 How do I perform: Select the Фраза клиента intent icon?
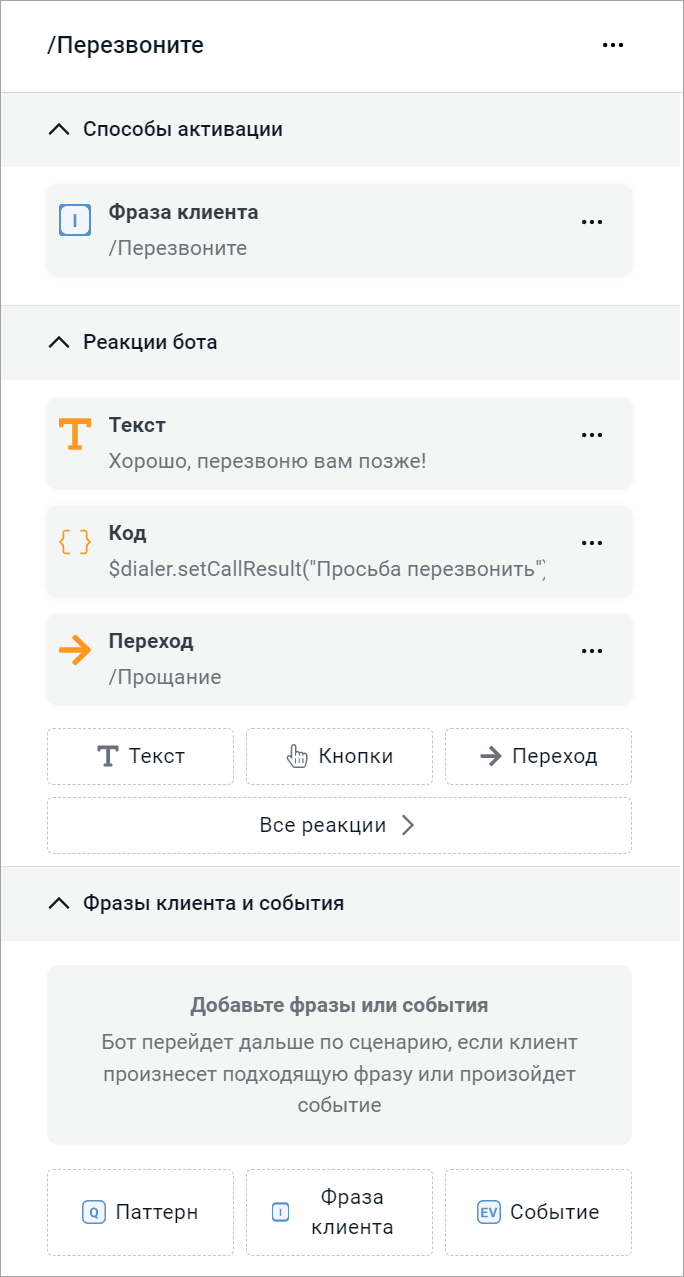click(x=74, y=219)
